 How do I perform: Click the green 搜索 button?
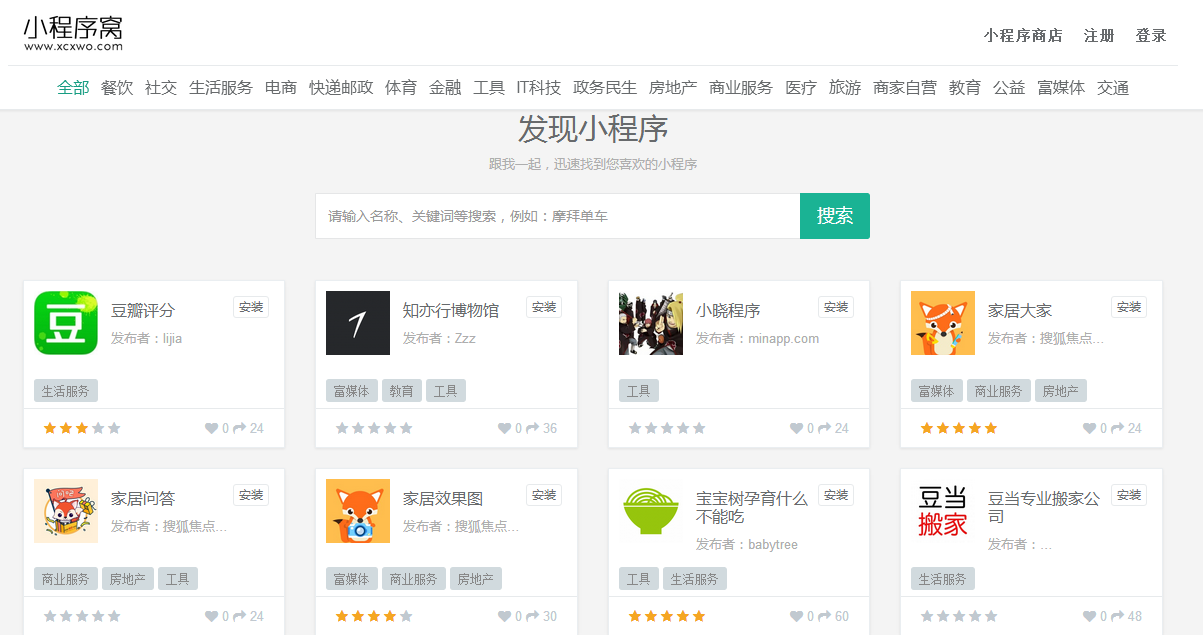[x=835, y=216]
